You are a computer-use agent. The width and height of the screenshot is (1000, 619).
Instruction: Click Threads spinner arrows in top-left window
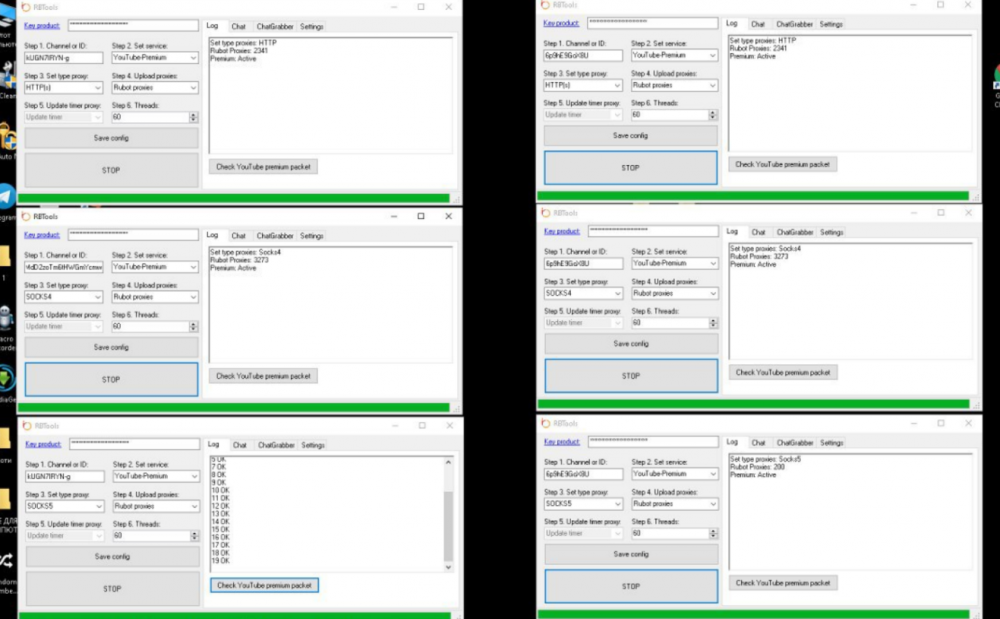coord(193,117)
